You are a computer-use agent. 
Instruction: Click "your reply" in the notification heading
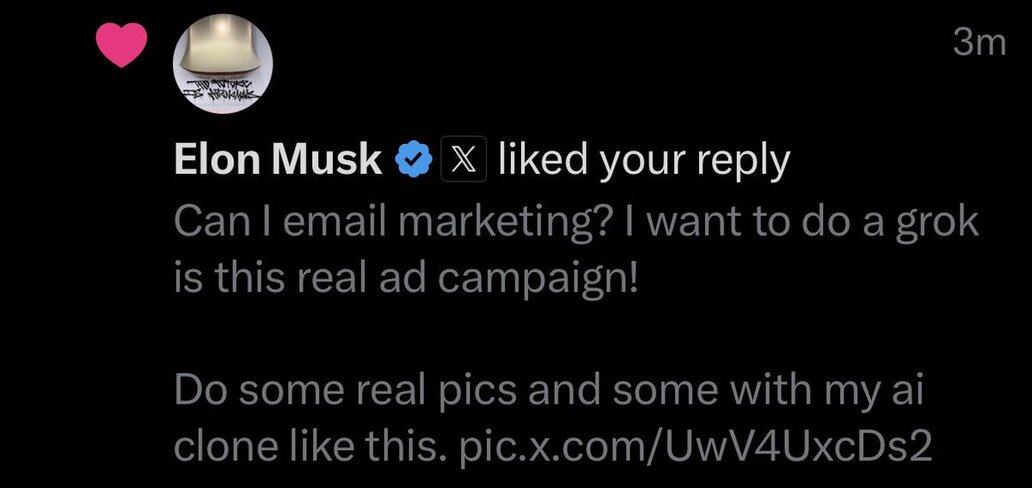click(x=706, y=160)
